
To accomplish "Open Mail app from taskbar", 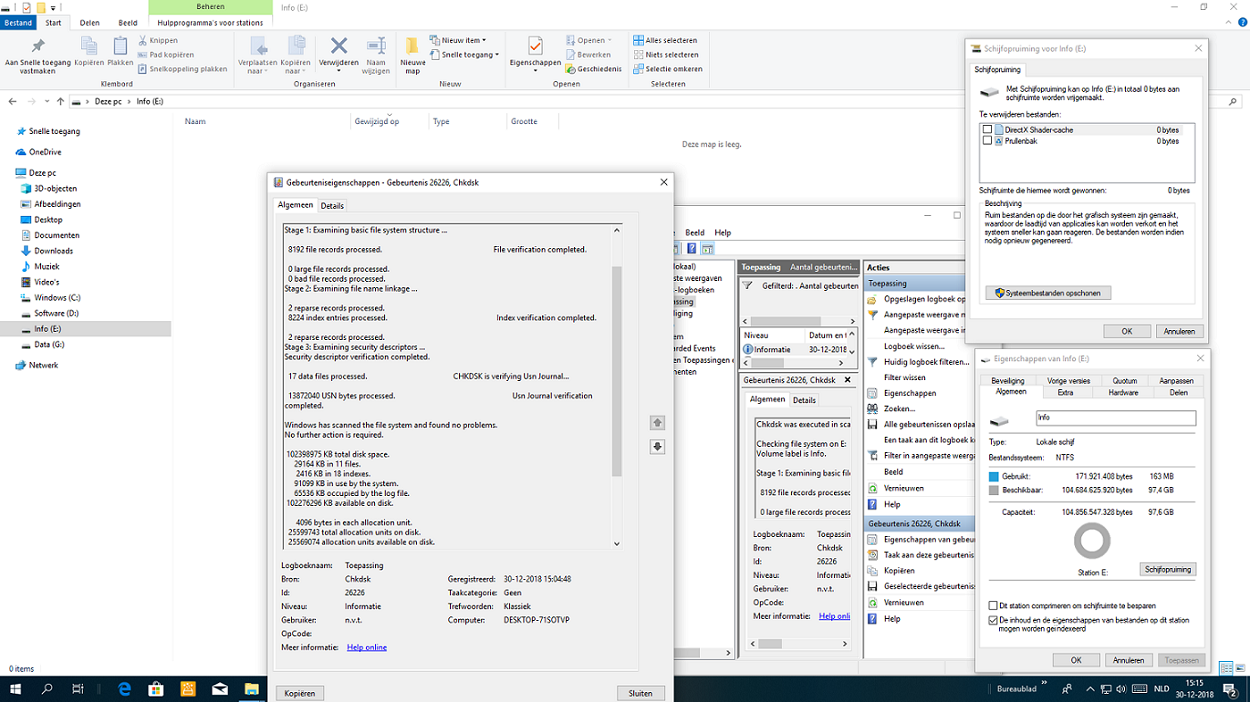I will coord(219,690).
